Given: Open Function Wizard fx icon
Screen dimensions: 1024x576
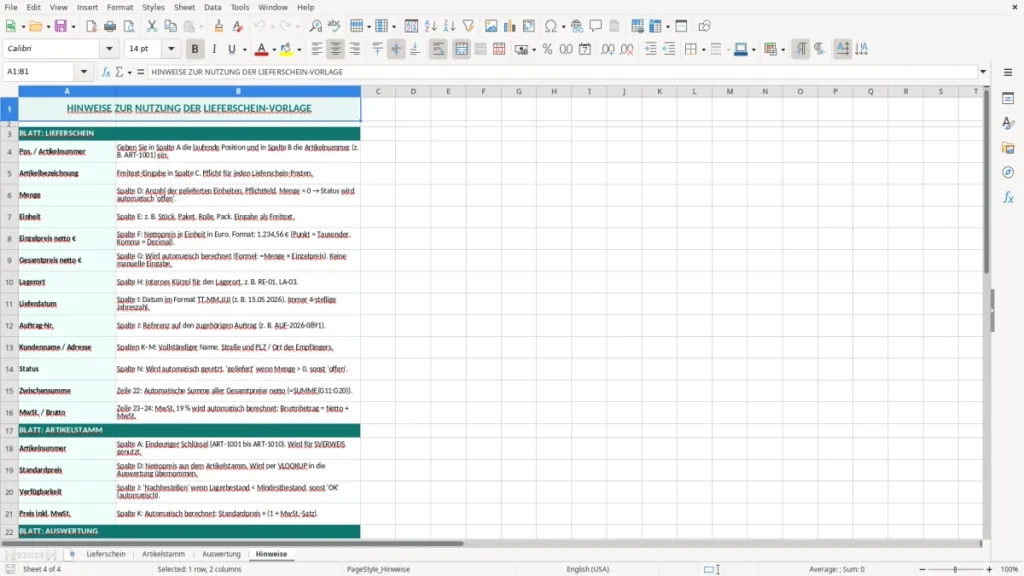Looking at the screenshot, I should tap(106, 72).
